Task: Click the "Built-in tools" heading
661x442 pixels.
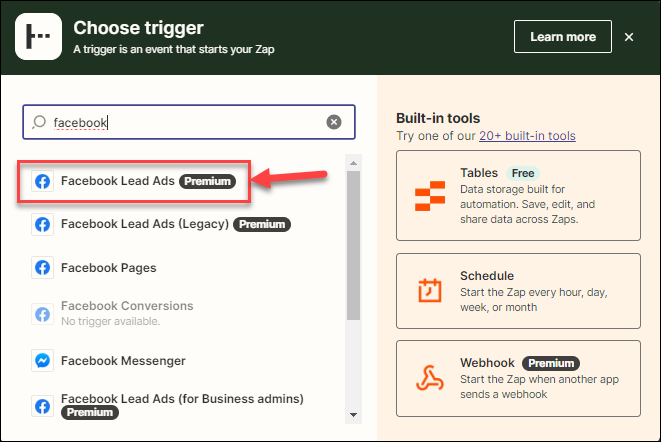Action: point(438,118)
